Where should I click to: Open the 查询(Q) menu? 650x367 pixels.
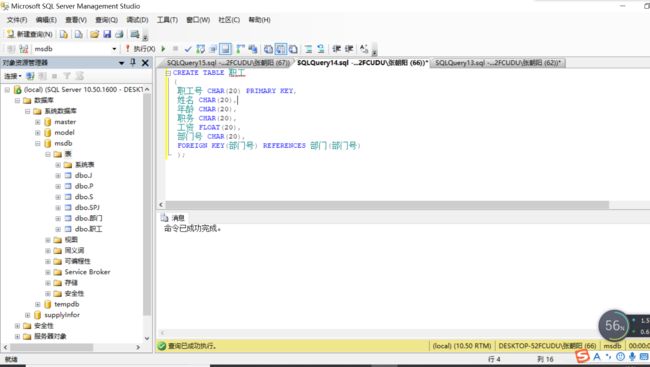106,20
